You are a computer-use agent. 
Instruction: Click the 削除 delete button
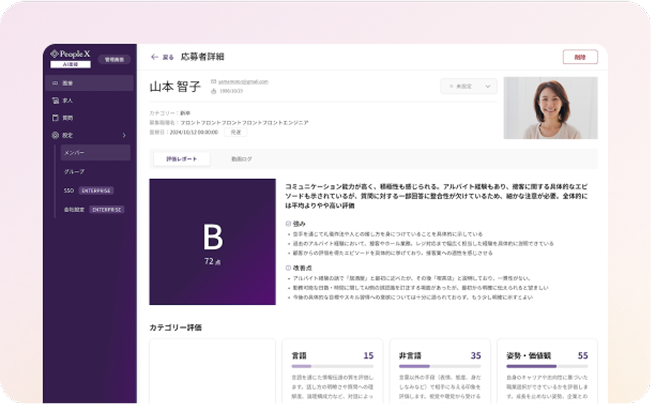click(x=580, y=57)
